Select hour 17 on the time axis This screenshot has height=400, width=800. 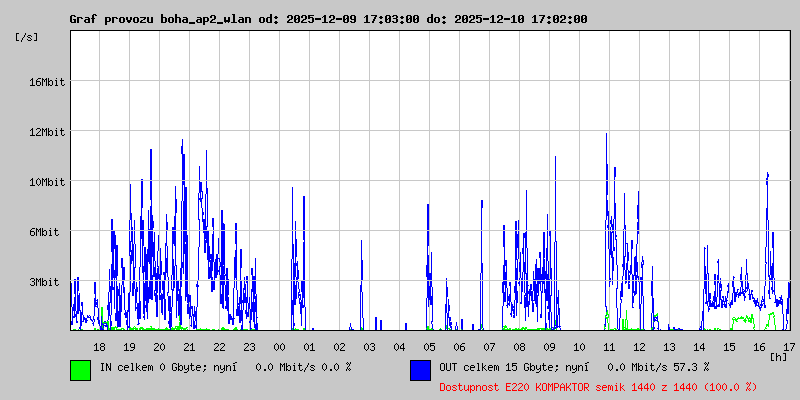(x=788, y=346)
